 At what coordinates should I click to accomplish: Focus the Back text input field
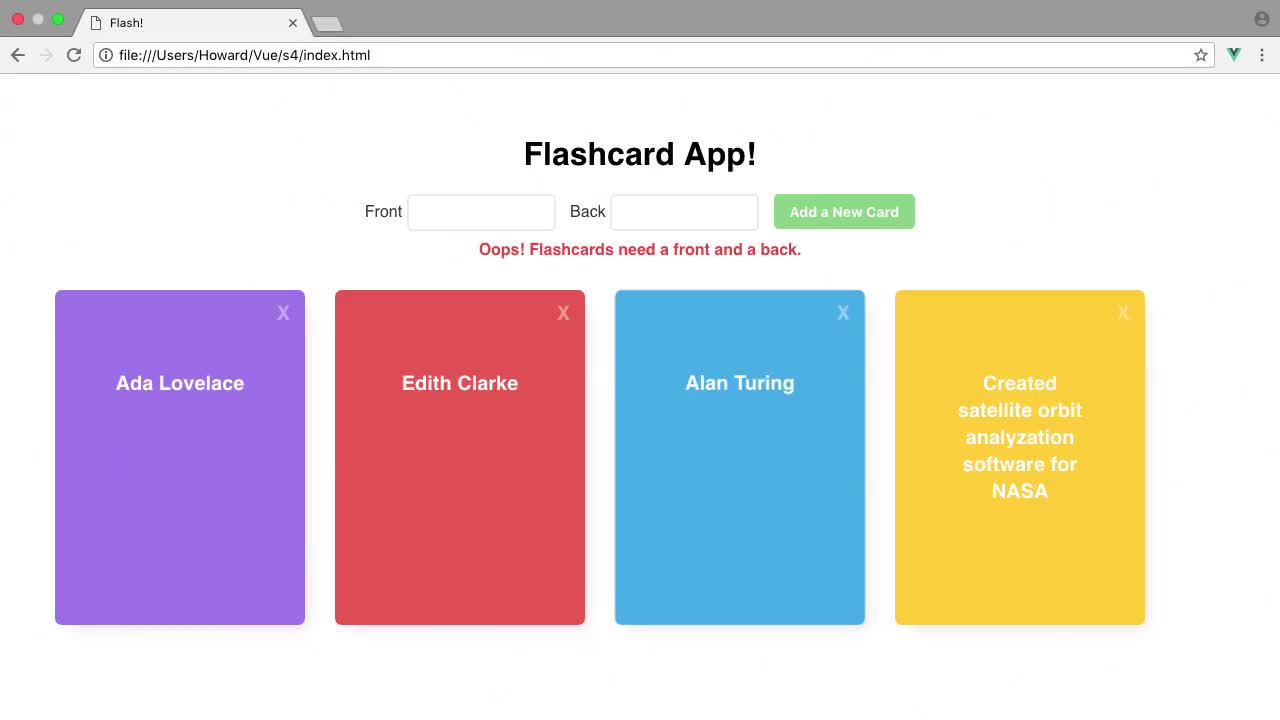(x=684, y=212)
